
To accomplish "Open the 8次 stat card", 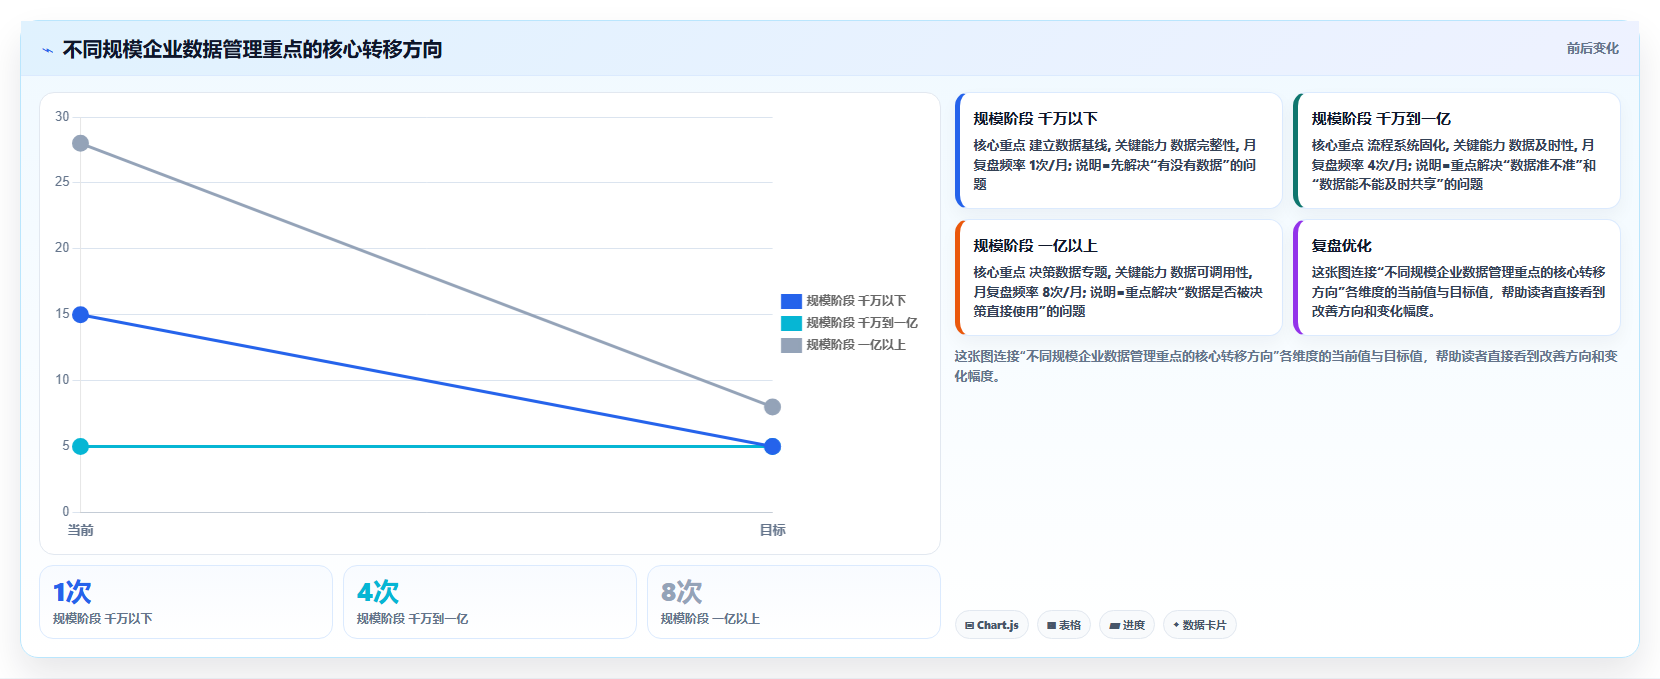I will click(x=794, y=602).
